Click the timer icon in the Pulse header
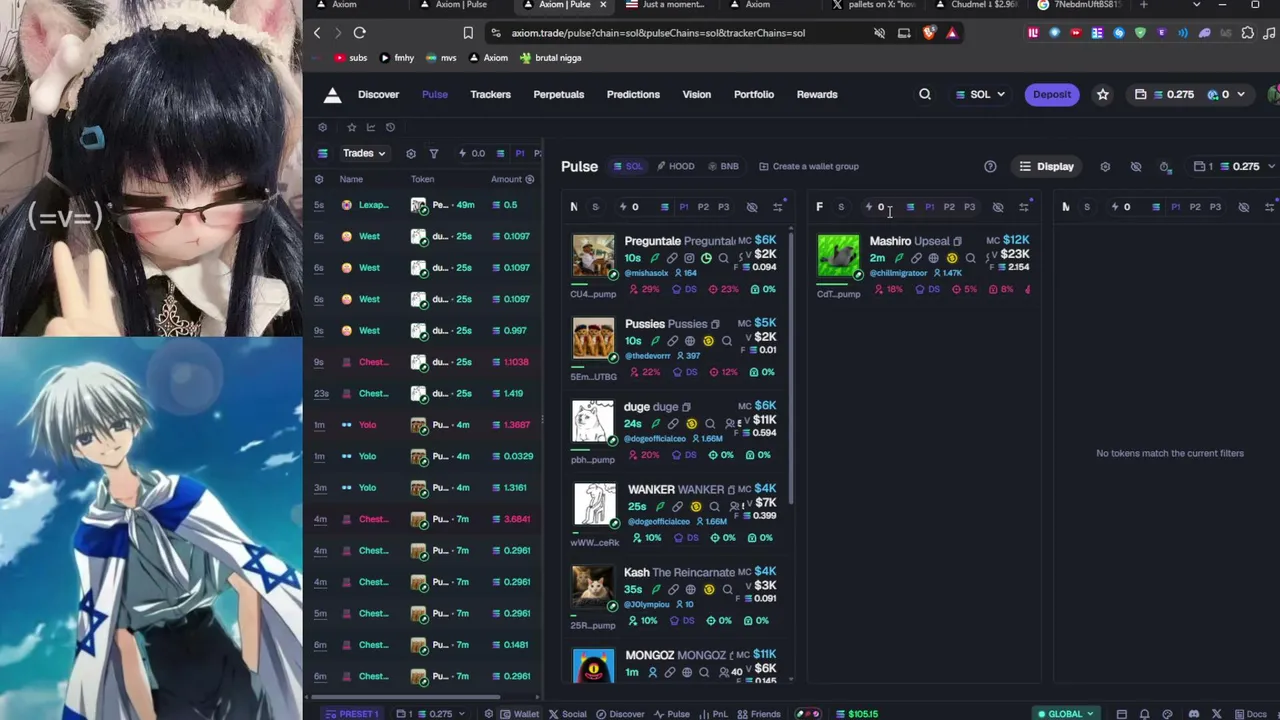Viewport: 1280px width, 720px height. (1165, 167)
